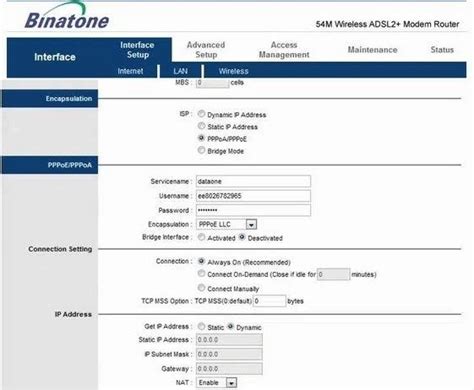This screenshot has height=390, width=474.
Task: Select Static IP Address ISP option
Action: point(201,126)
